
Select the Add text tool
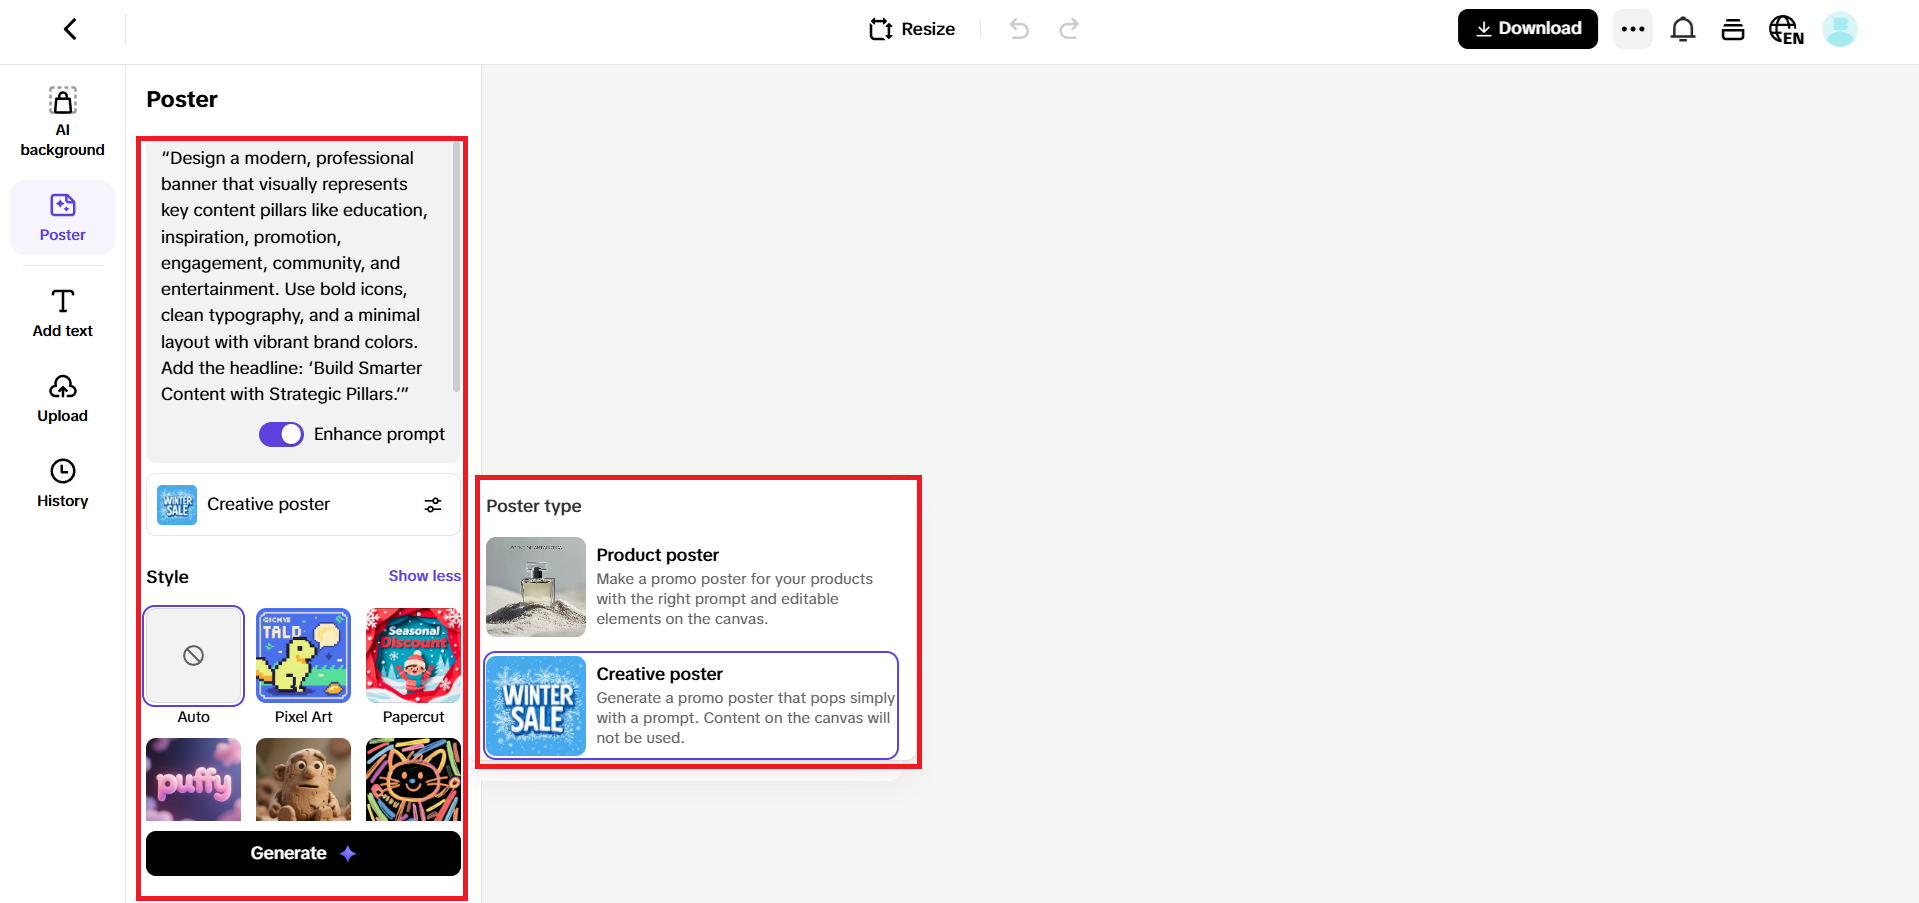click(x=62, y=312)
